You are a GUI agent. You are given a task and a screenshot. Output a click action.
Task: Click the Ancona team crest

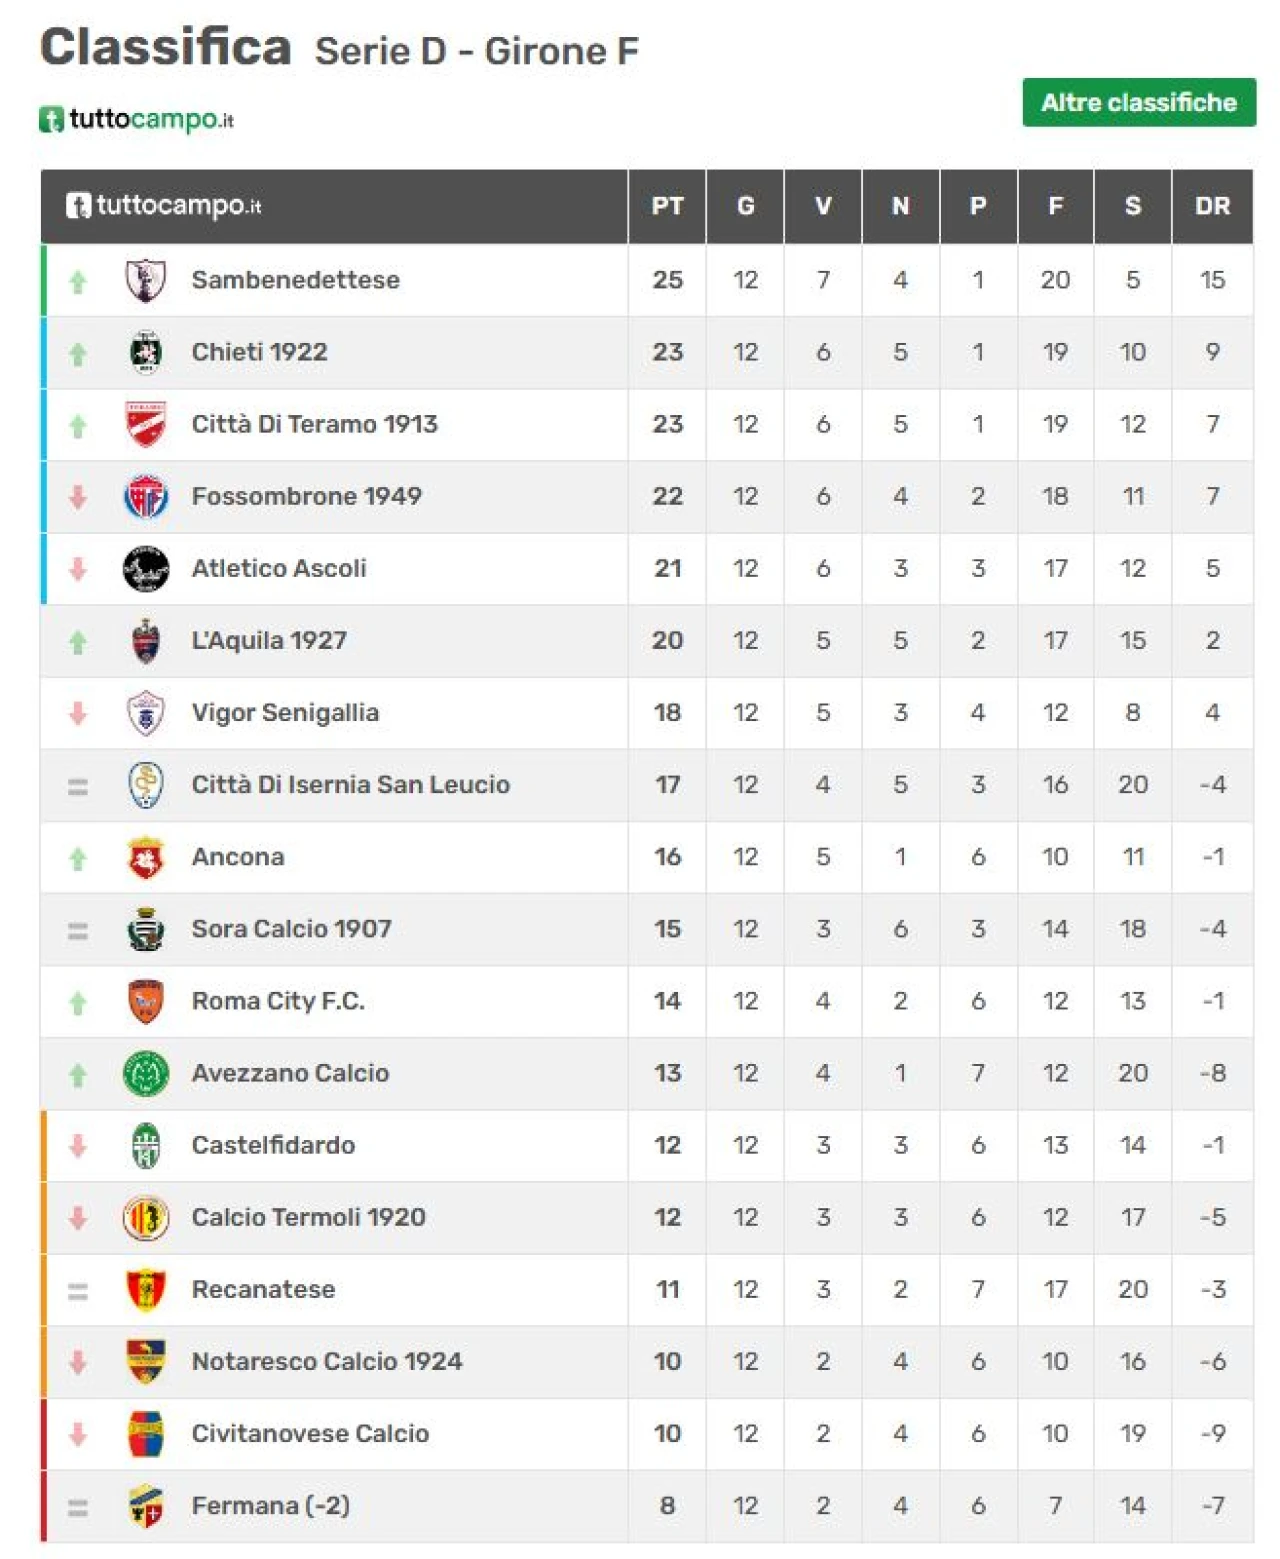point(146,857)
